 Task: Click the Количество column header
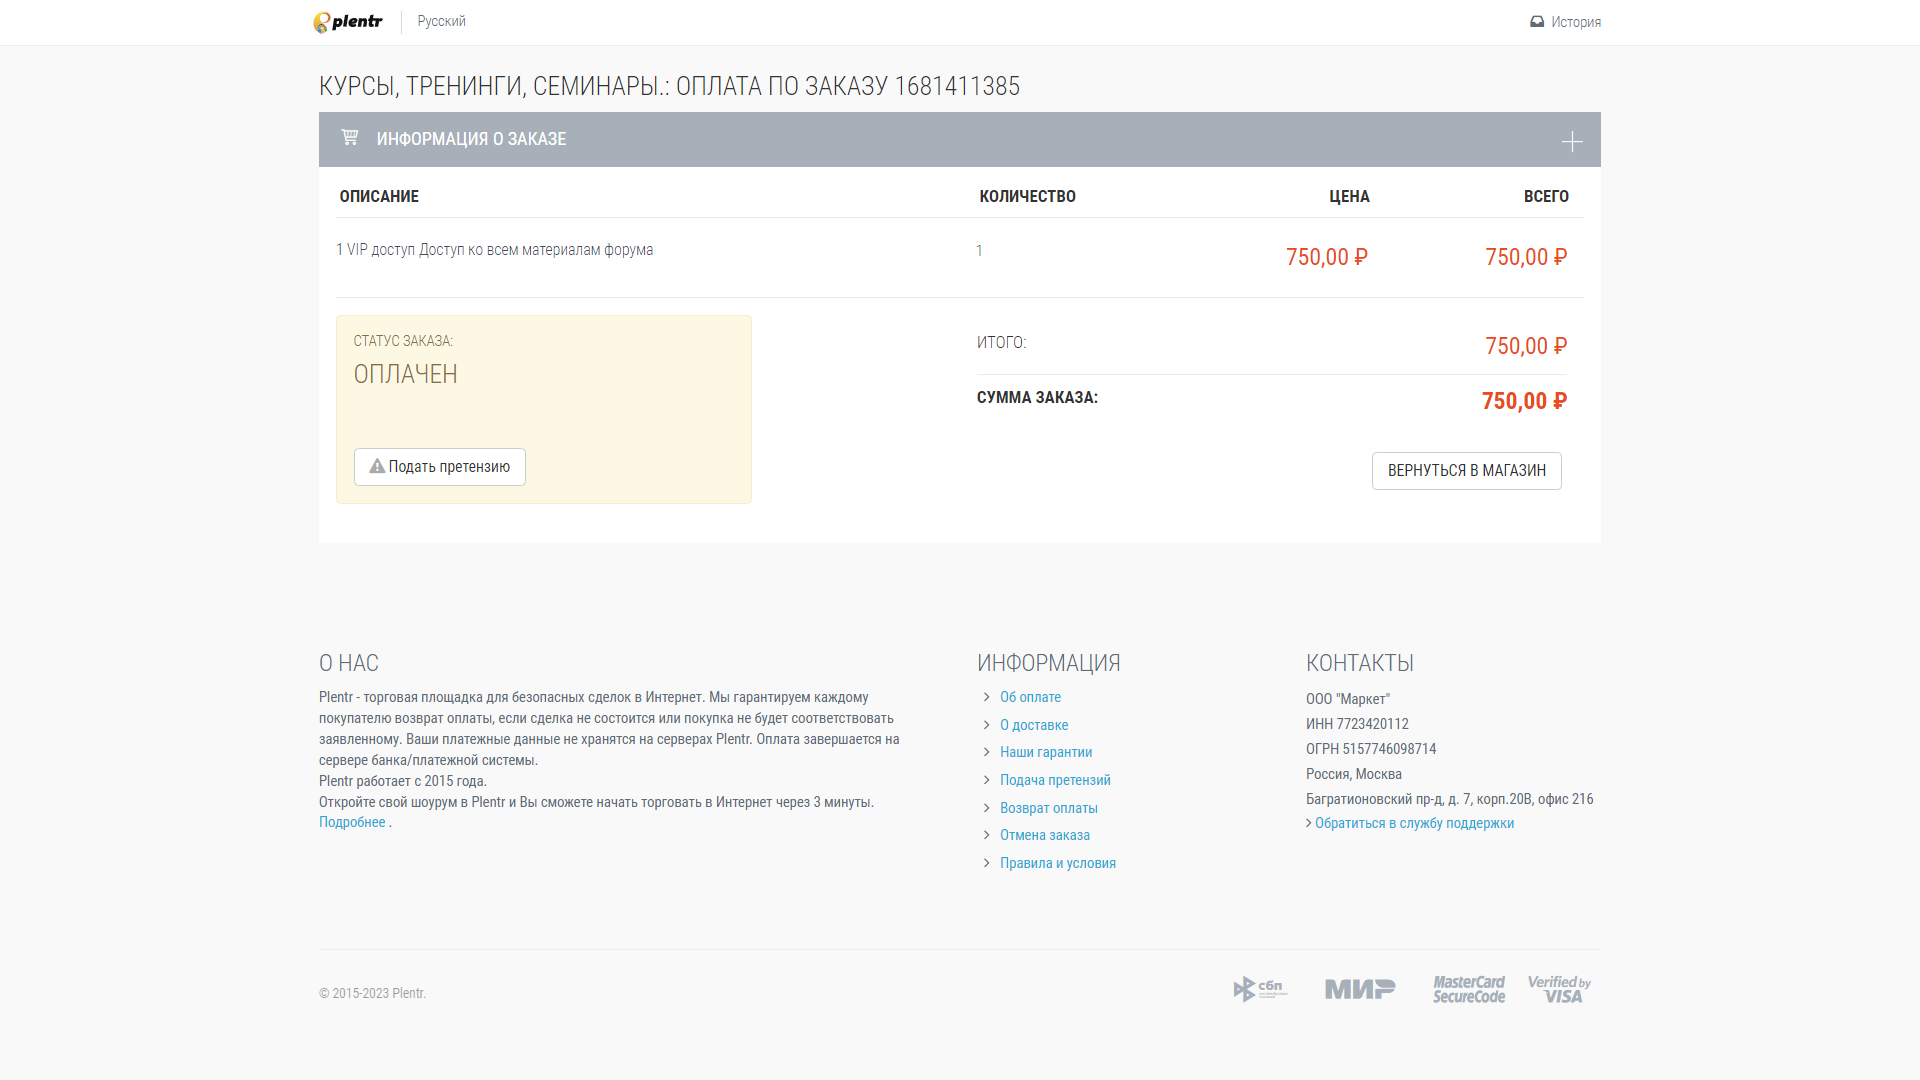click(x=1027, y=196)
